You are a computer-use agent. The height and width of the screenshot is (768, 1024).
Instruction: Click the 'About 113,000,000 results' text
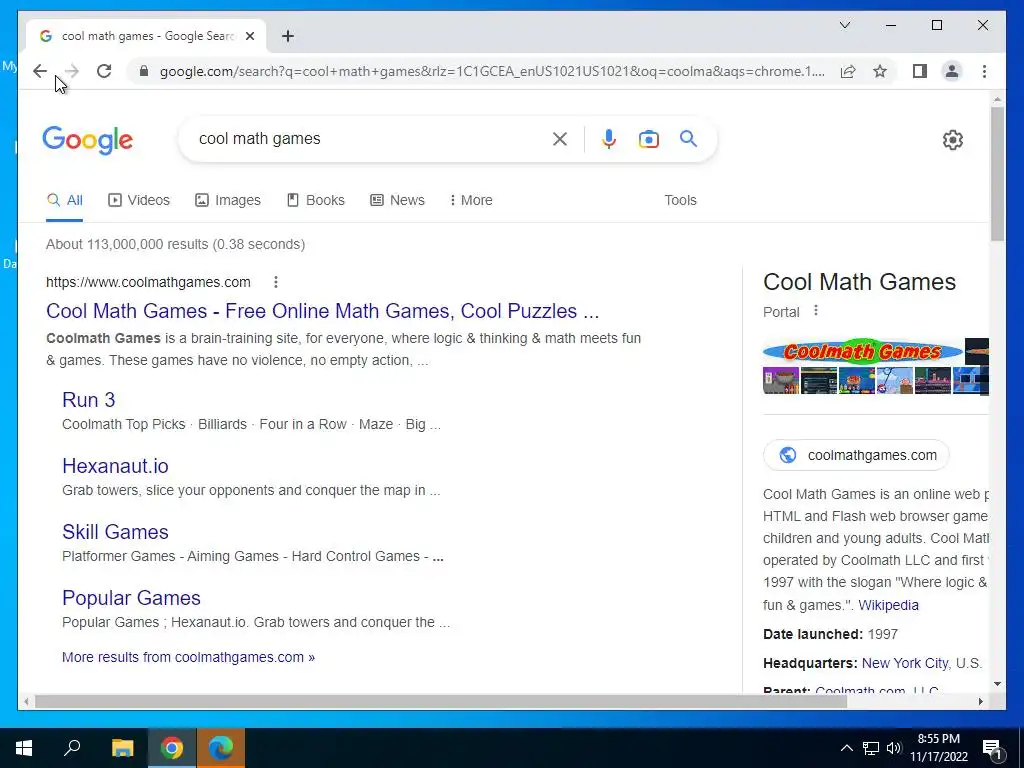coord(175,244)
